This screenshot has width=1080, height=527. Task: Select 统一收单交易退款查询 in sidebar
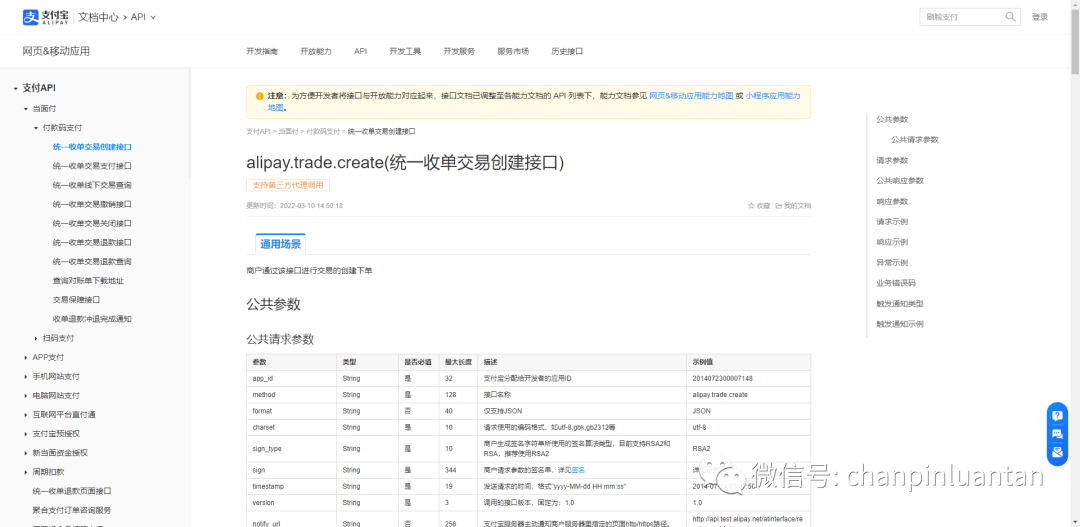pyautogui.click(x=92, y=262)
